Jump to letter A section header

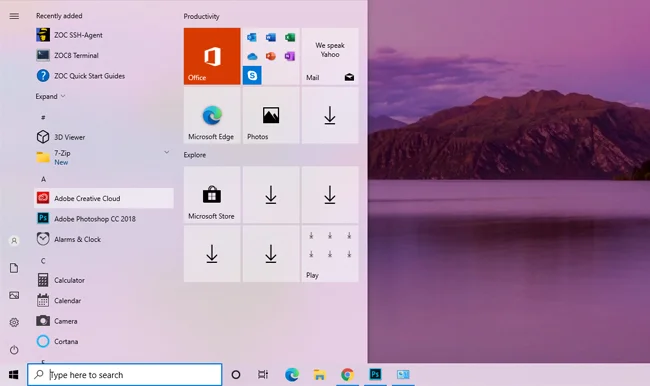tap(43, 179)
